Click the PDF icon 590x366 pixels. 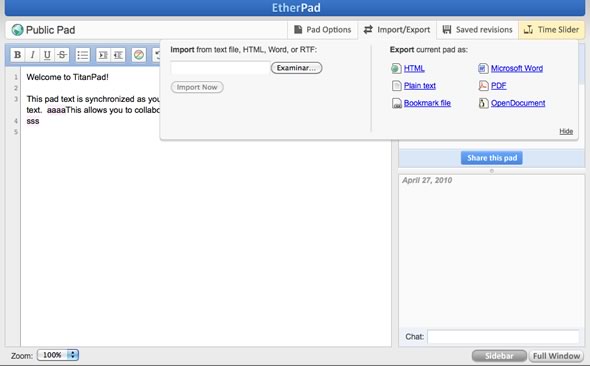tap(483, 86)
